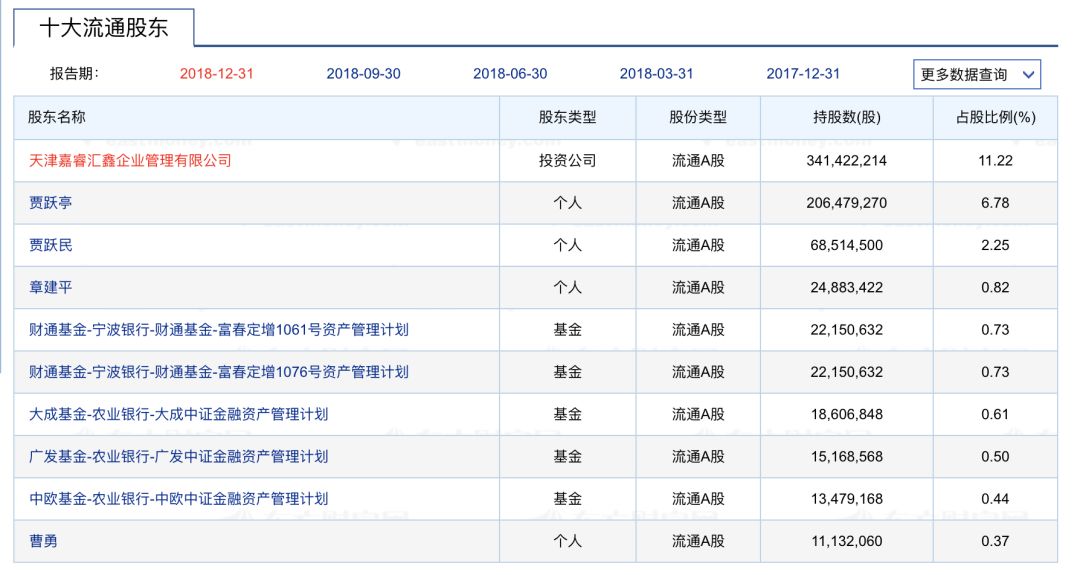Open the 富春定增1076号资产管理计划 fund link

(x=218, y=372)
